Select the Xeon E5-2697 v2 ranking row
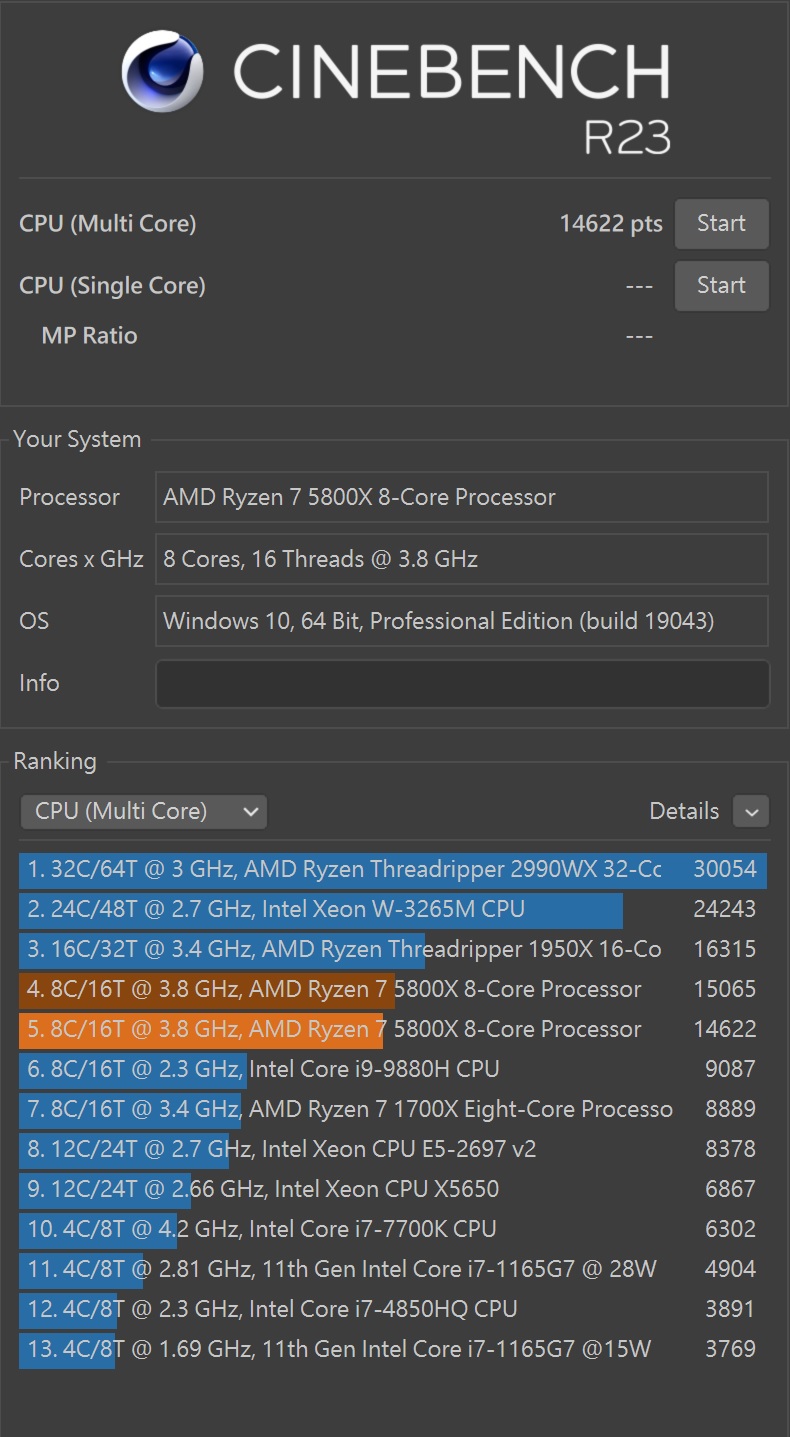This screenshot has height=1437, width=790. click(393, 1149)
